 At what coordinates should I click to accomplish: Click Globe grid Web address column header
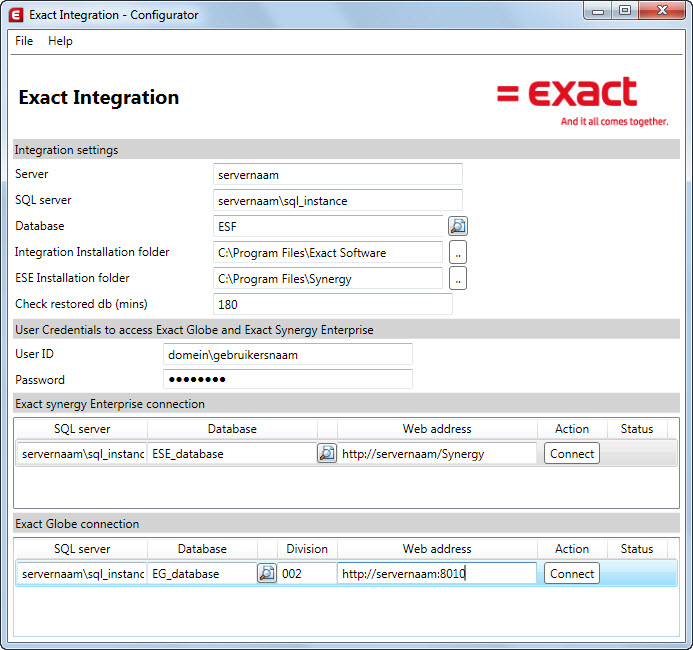(x=437, y=549)
